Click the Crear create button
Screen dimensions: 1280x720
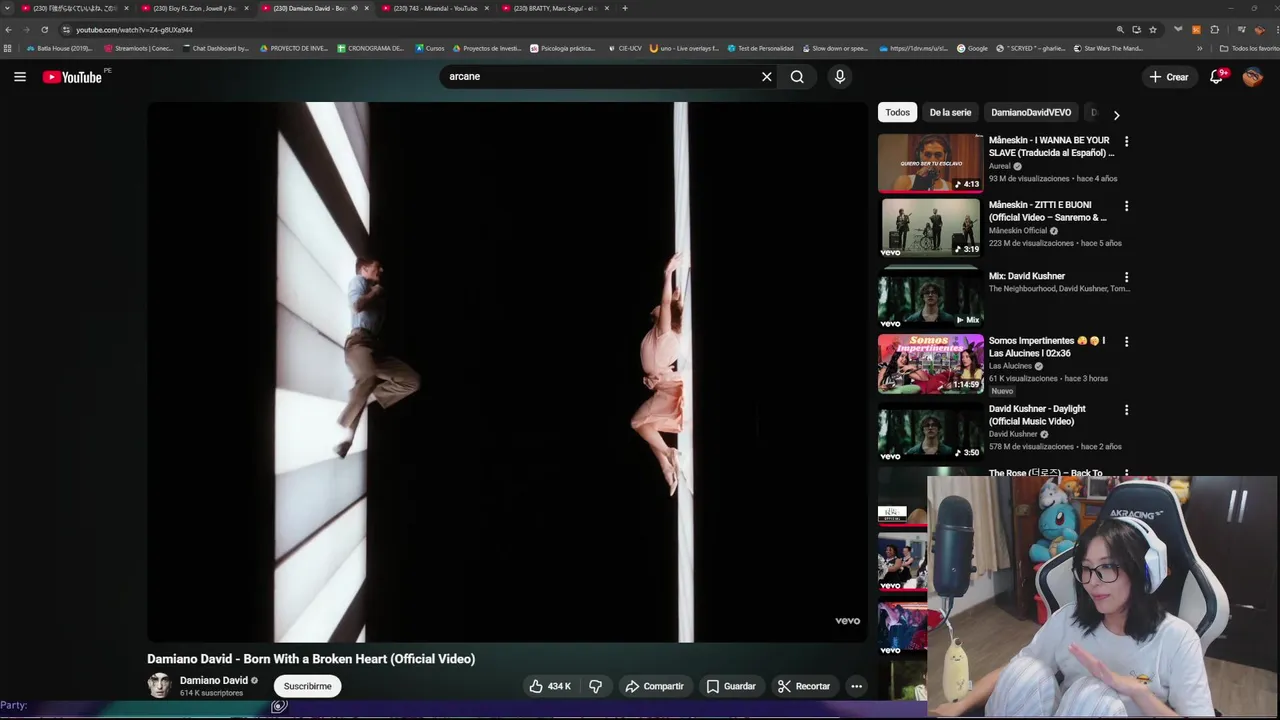pyautogui.click(x=1168, y=77)
